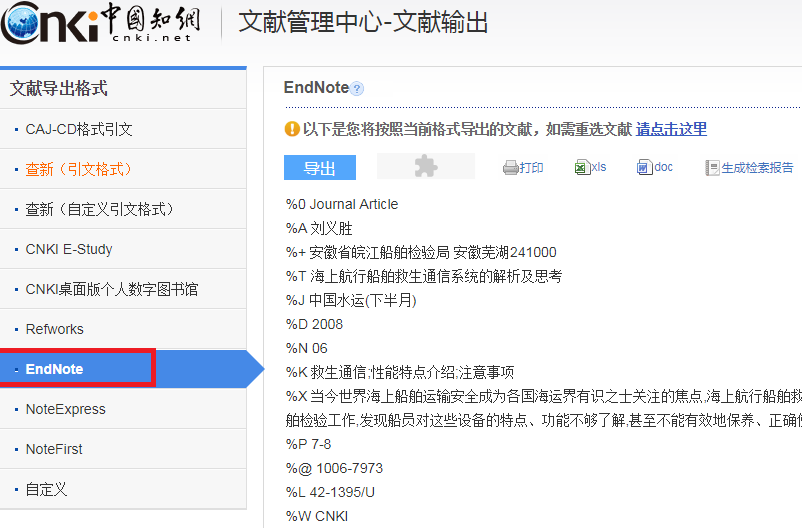Click the author line '%A 刘义胜'
Viewport: 802px width, 528px height.
(319, 228)
